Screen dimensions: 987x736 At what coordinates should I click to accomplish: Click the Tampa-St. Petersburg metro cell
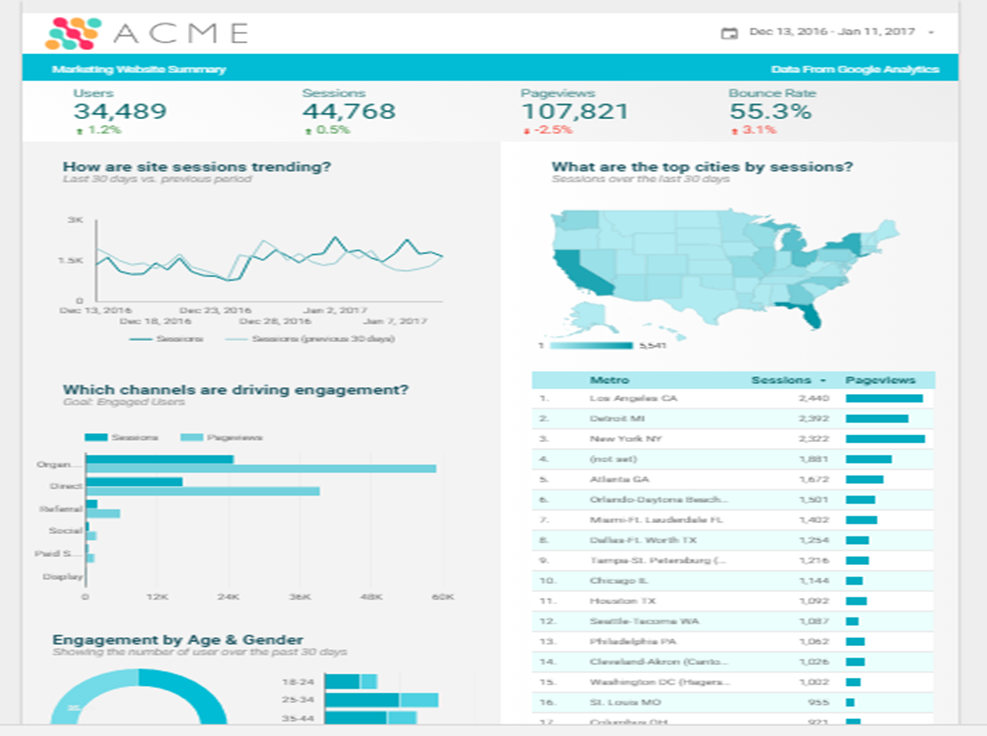click(658, 560)
